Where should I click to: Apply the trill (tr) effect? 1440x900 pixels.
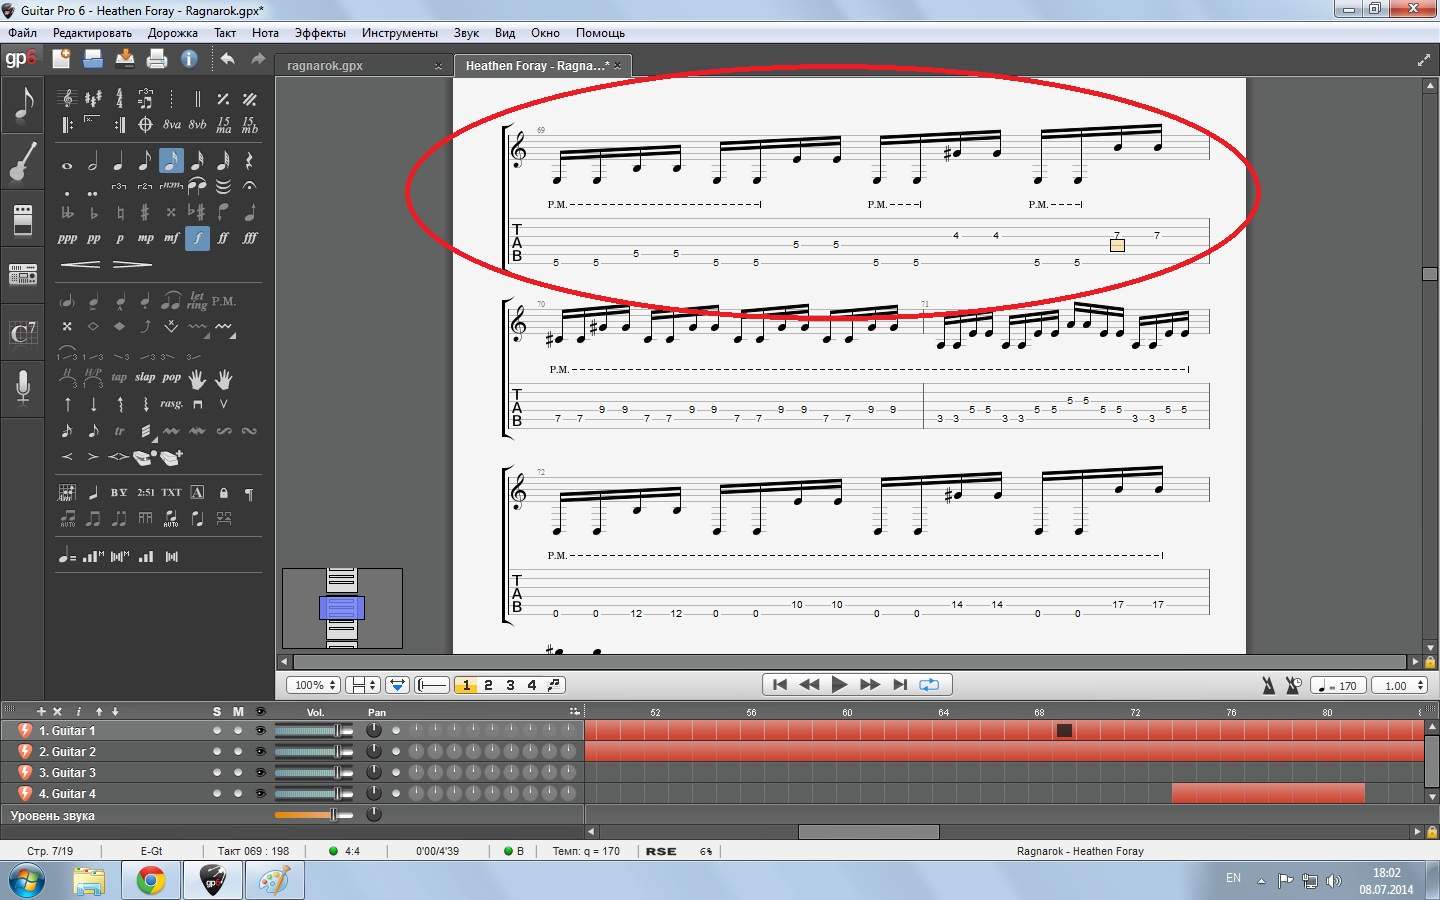click(119, 431)
